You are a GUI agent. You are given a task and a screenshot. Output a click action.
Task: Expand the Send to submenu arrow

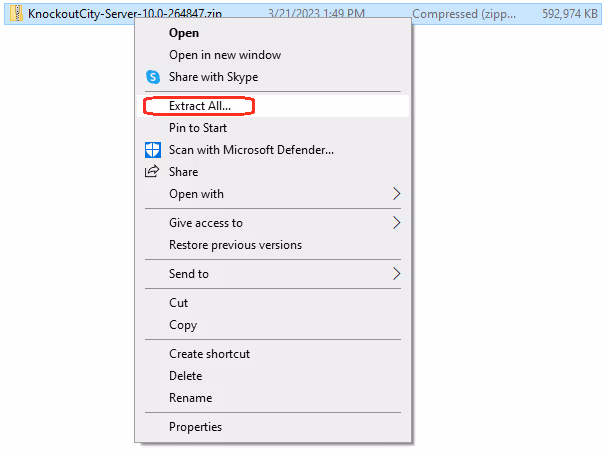click(396, 274)
